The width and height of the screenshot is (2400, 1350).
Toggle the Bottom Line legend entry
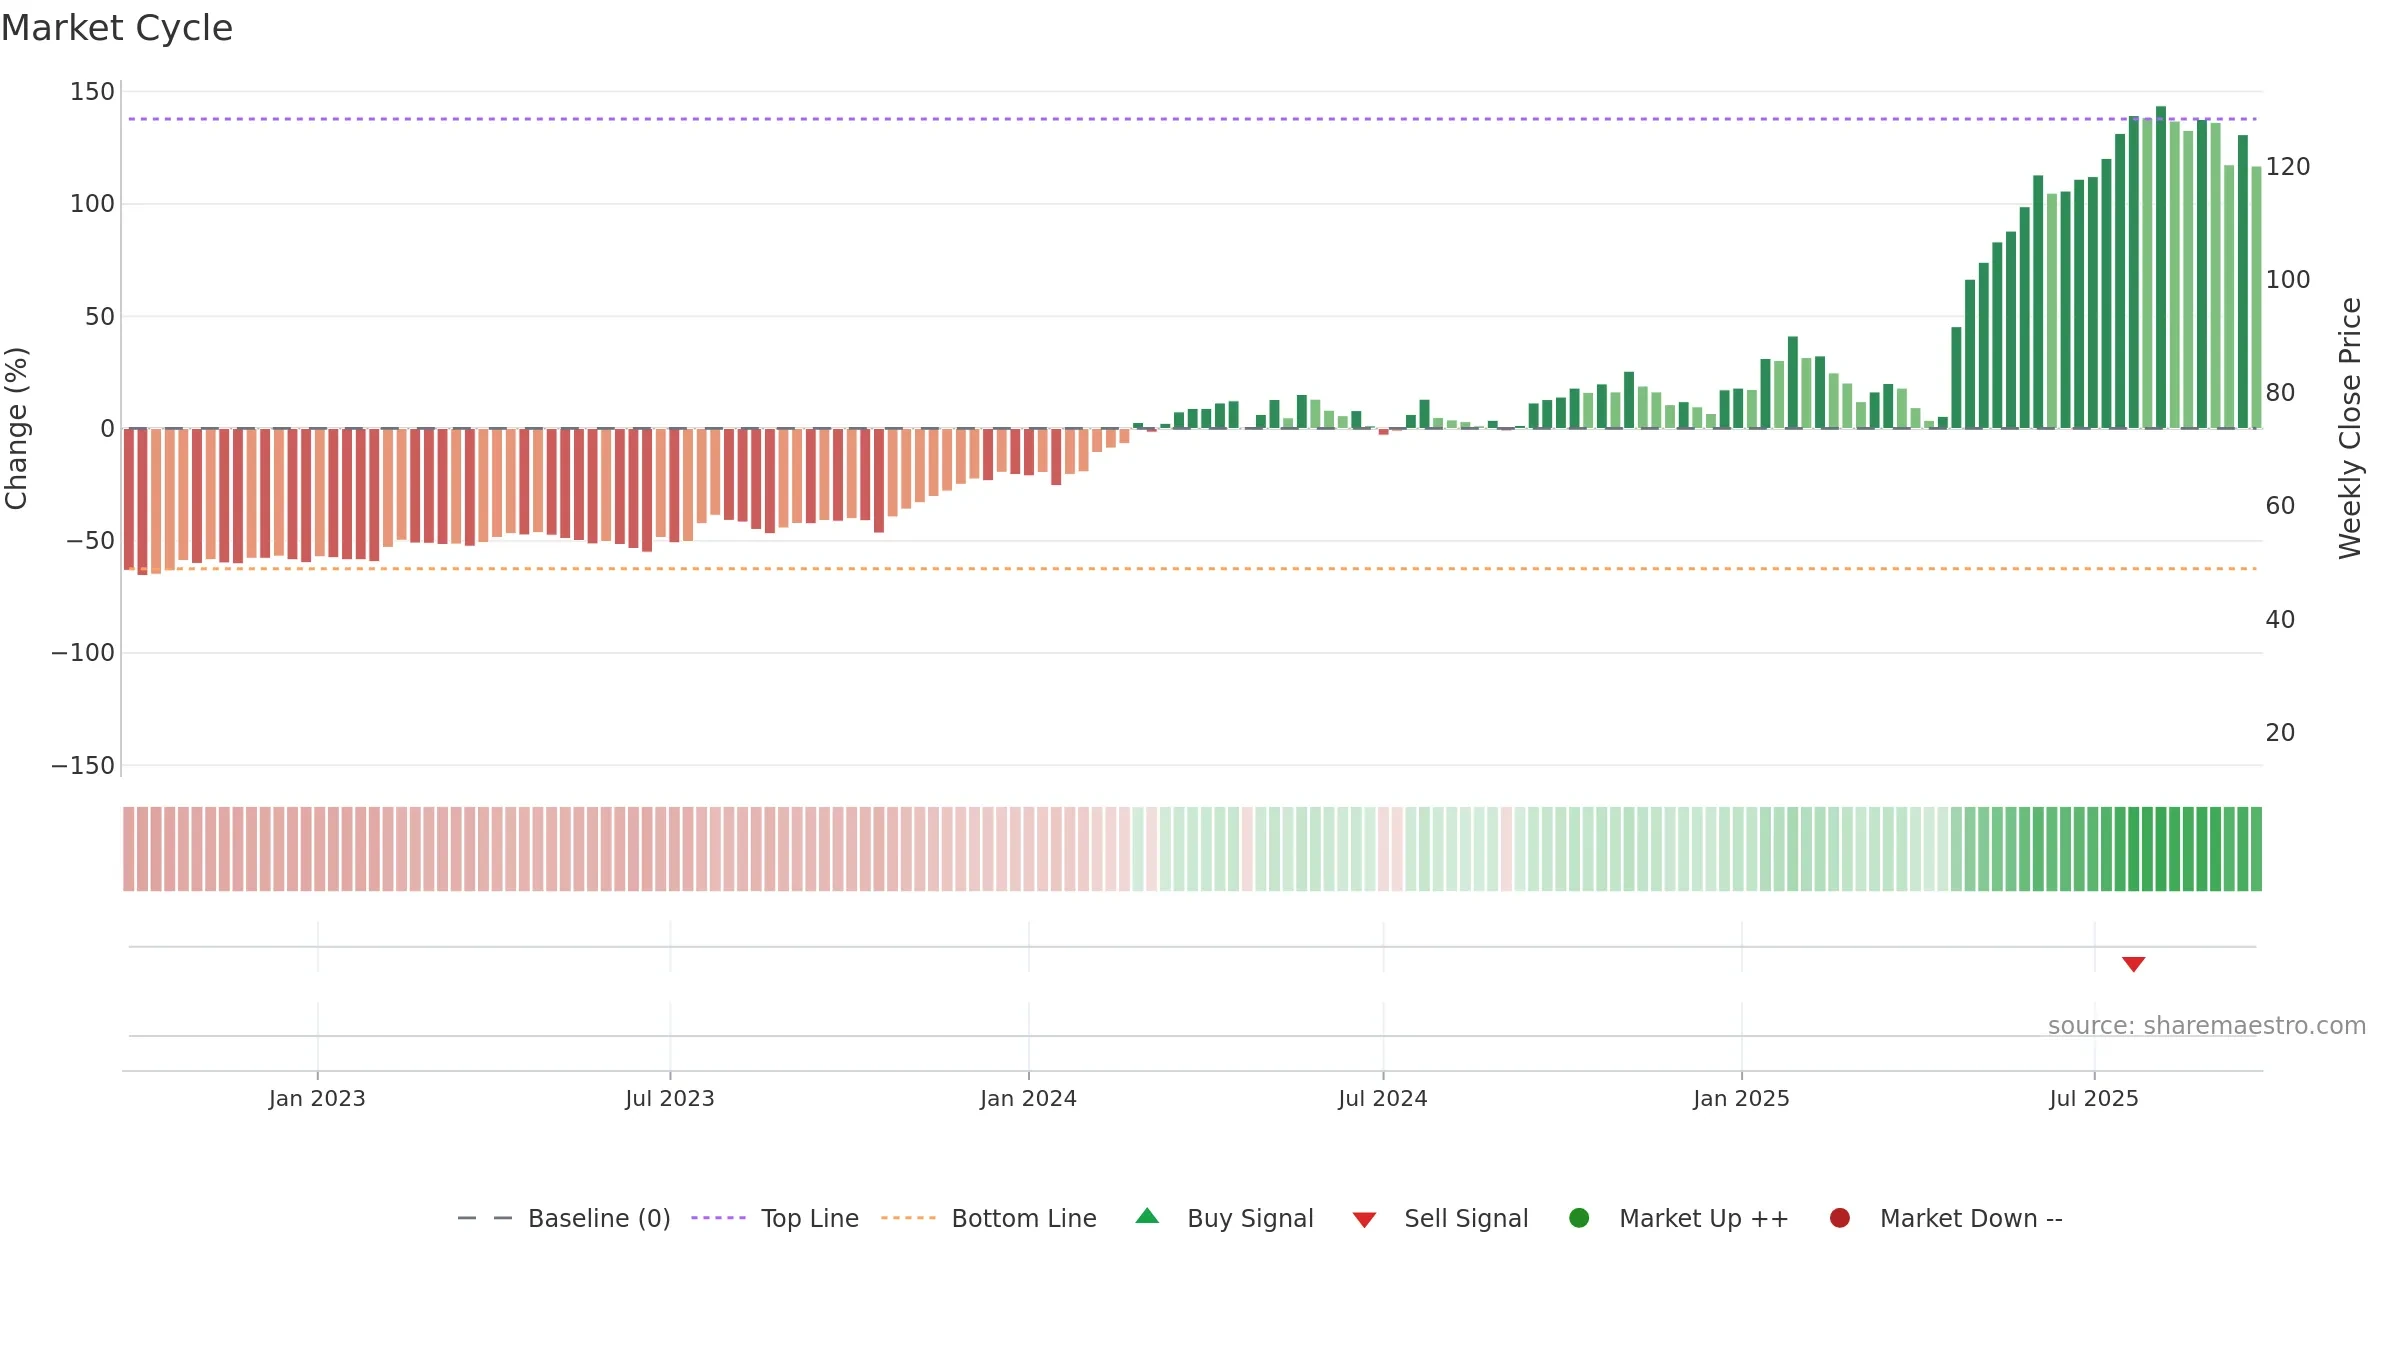[989, 1218]
